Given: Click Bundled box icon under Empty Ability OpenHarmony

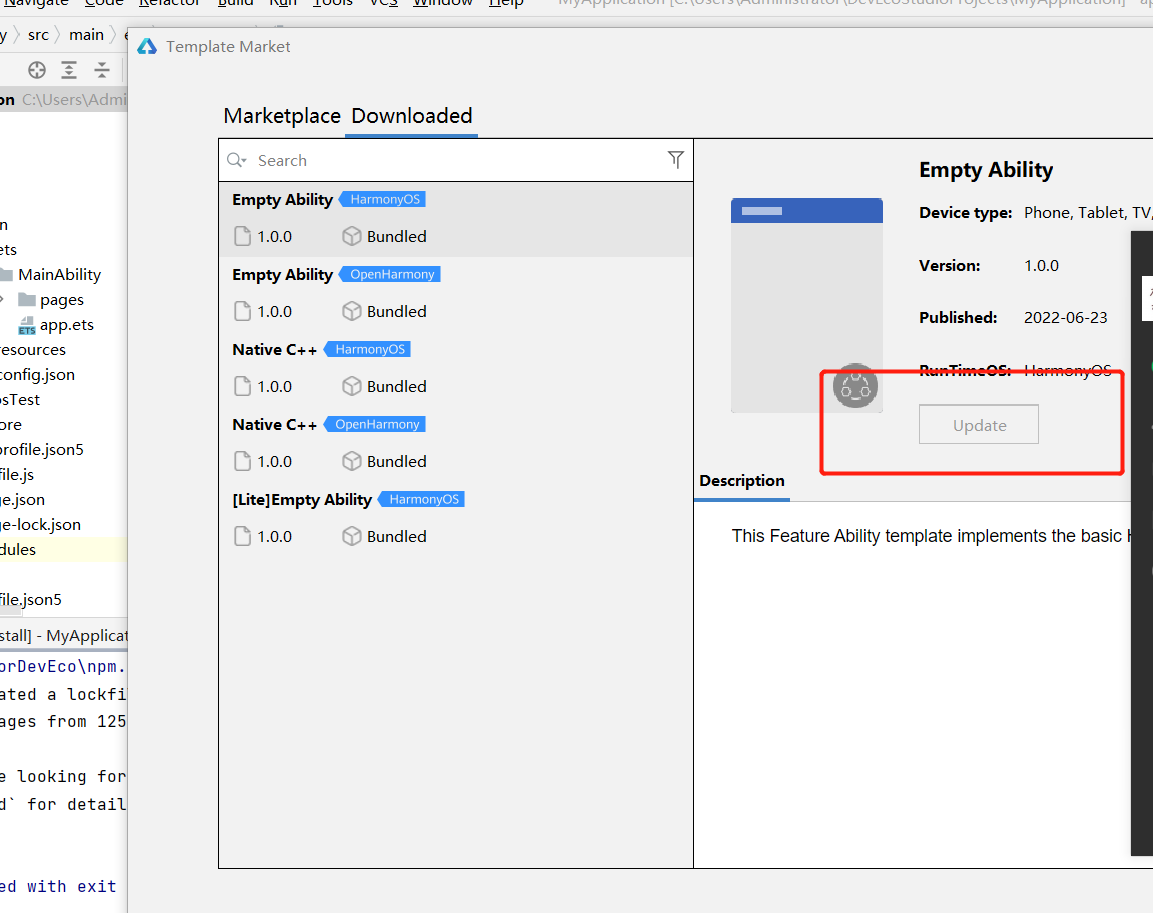Looking at the screenshot, I should [351, 311].
